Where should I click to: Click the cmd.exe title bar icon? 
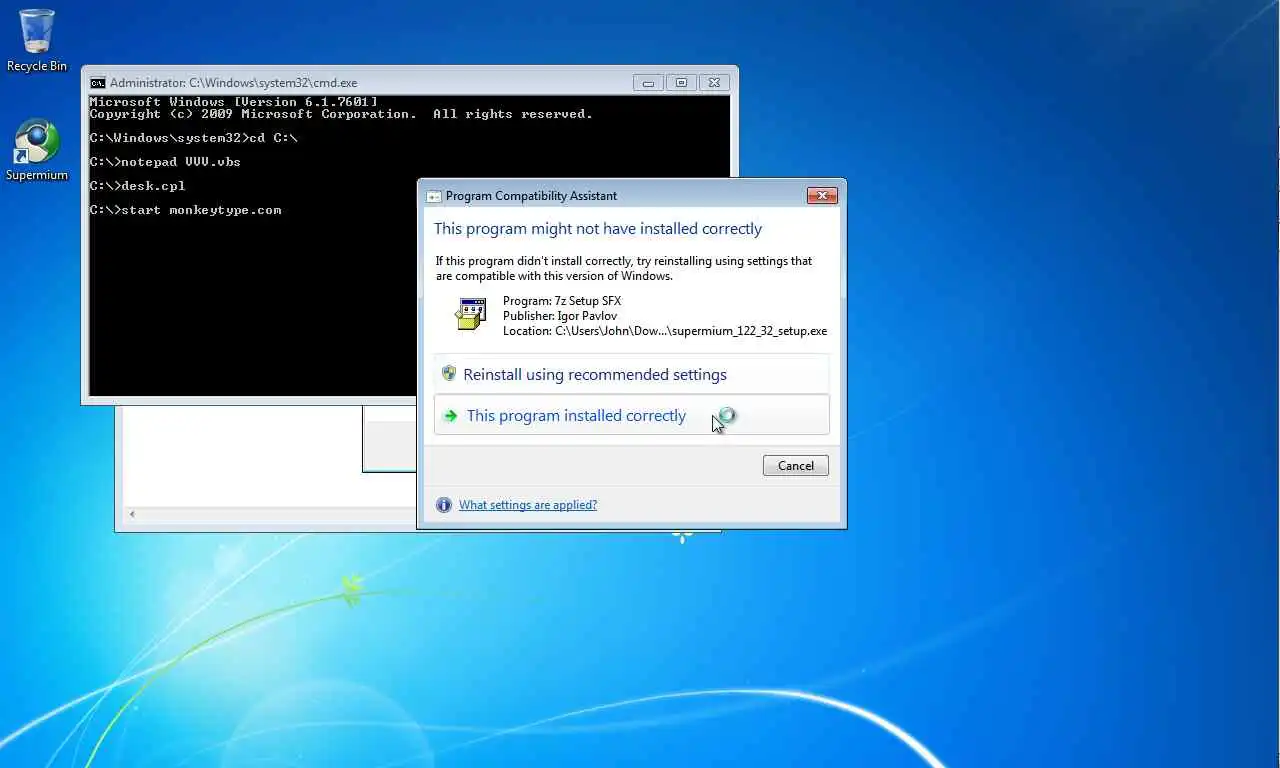pyautogui.click(x=98, y=83)
